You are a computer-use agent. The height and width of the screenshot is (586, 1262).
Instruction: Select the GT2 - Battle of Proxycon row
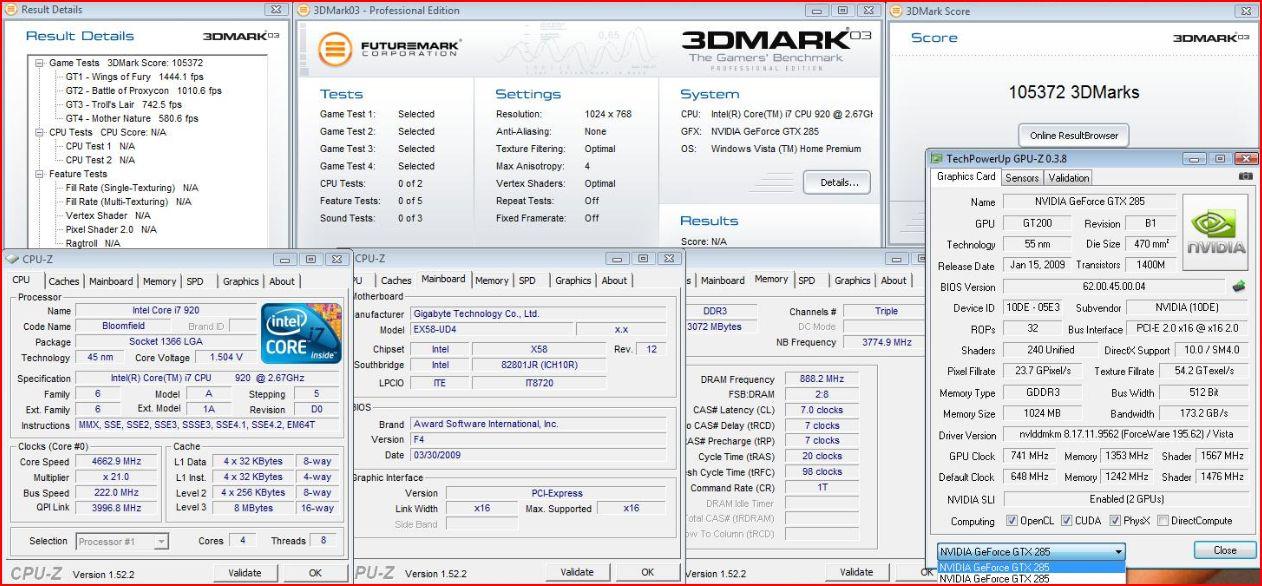tap(143, 90)
